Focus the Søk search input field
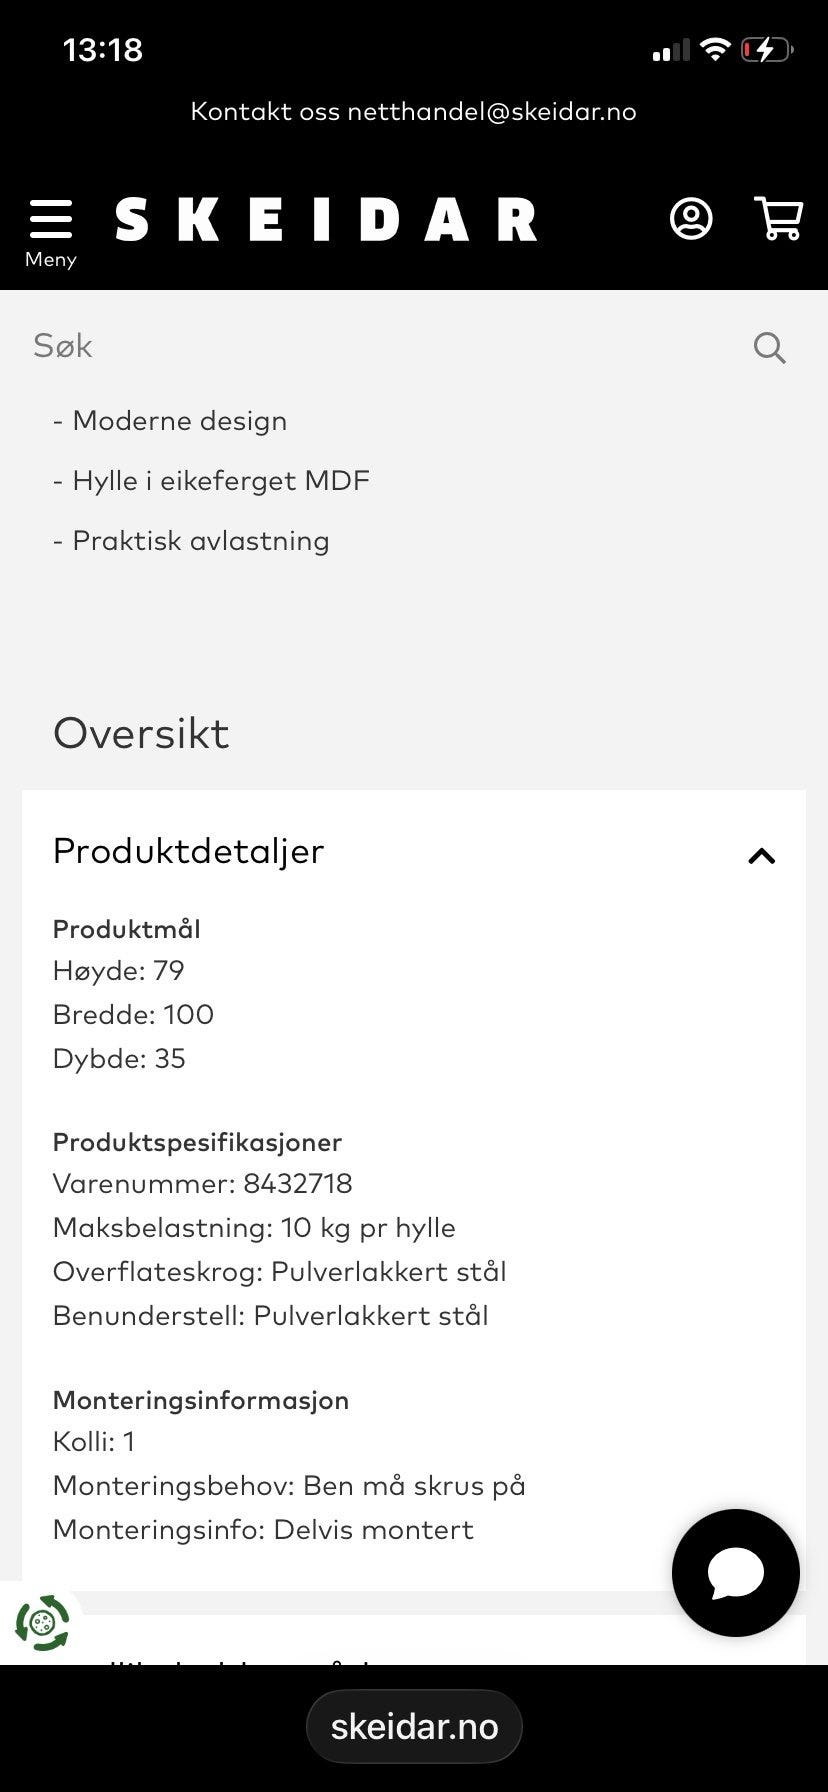 pyautogui.click(x=390, y=346)
